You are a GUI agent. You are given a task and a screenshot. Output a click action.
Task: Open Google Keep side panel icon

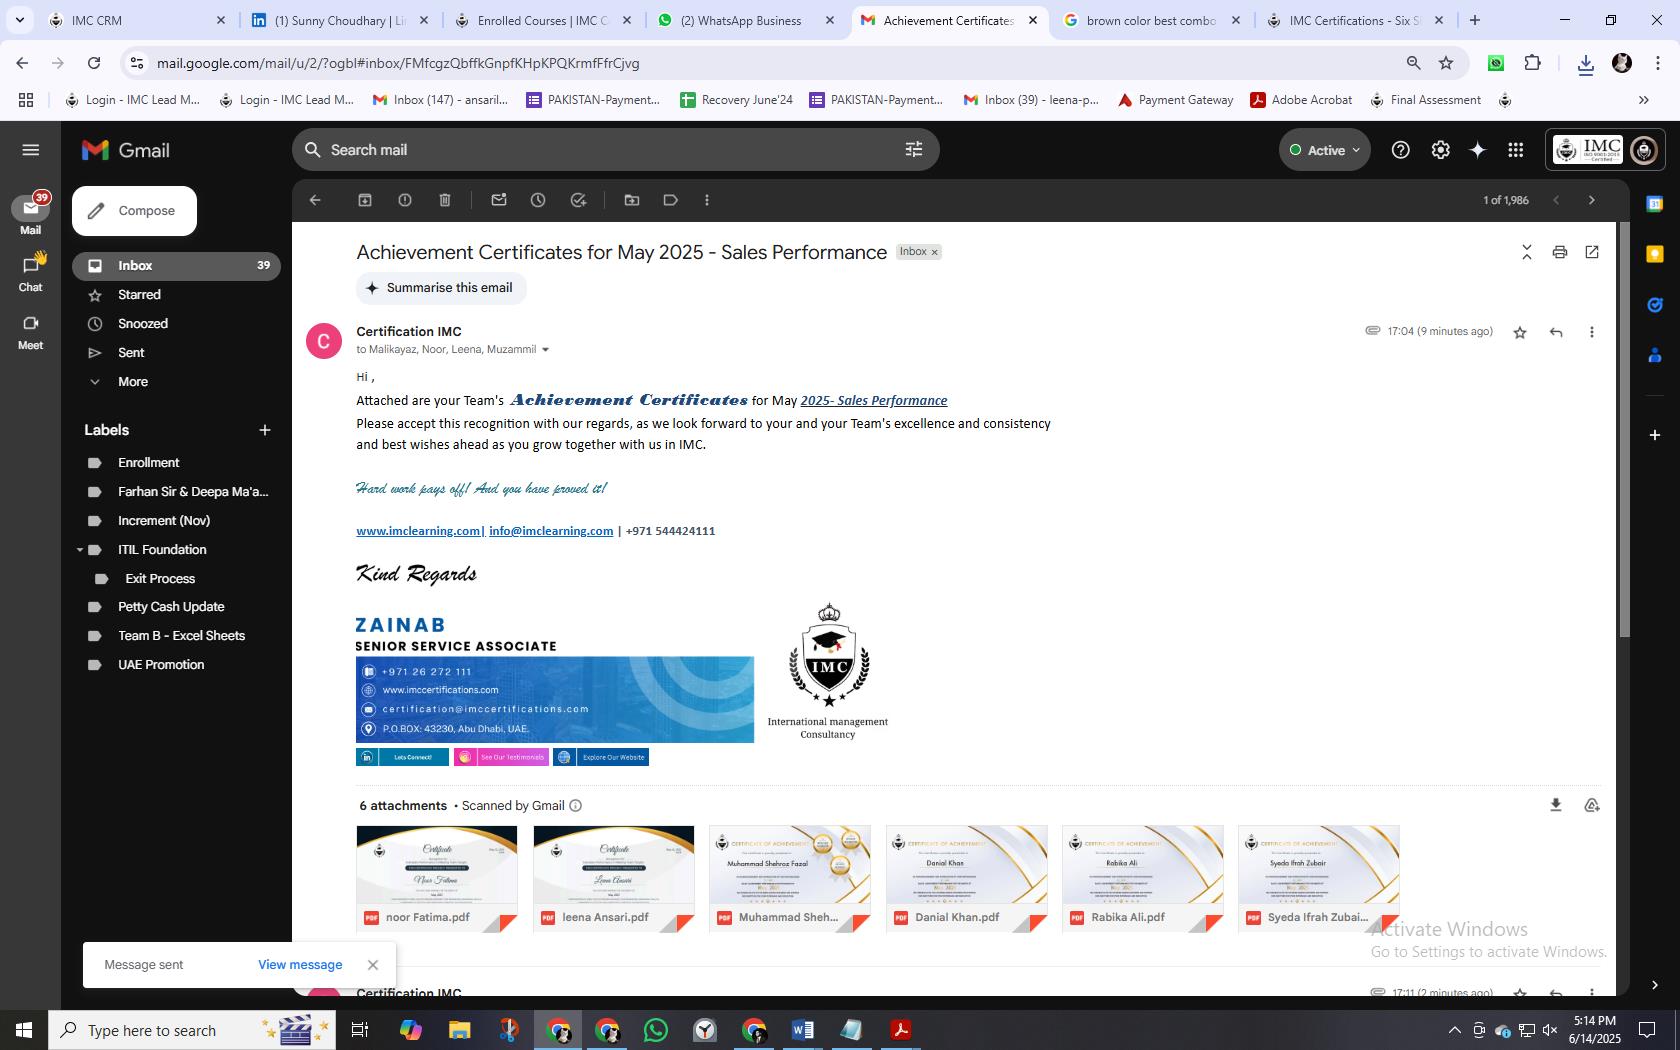coord(1655,254)
